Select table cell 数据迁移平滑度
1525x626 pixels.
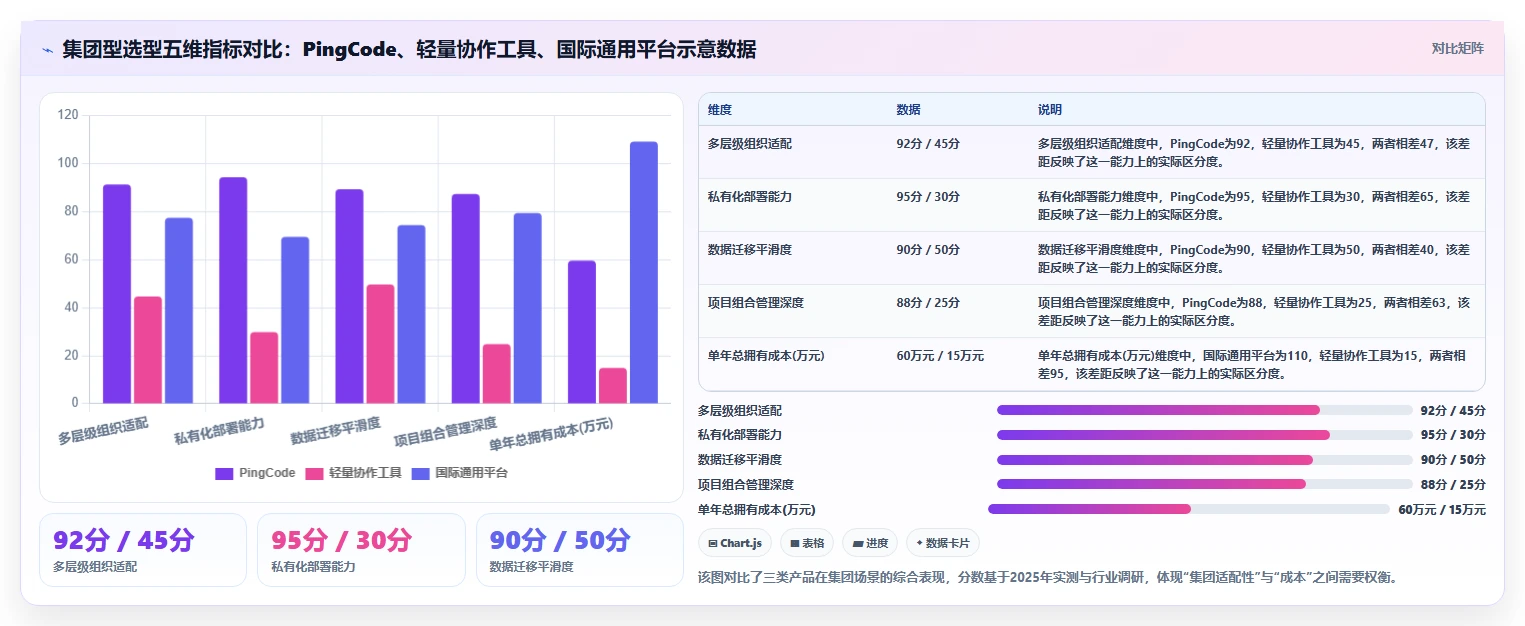click(x=749, y=250)
